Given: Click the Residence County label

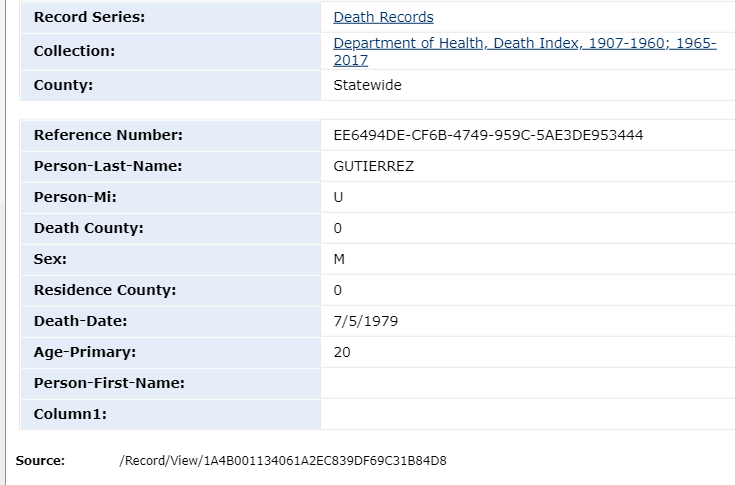Looking at the screenshot, I should point(104,290).
